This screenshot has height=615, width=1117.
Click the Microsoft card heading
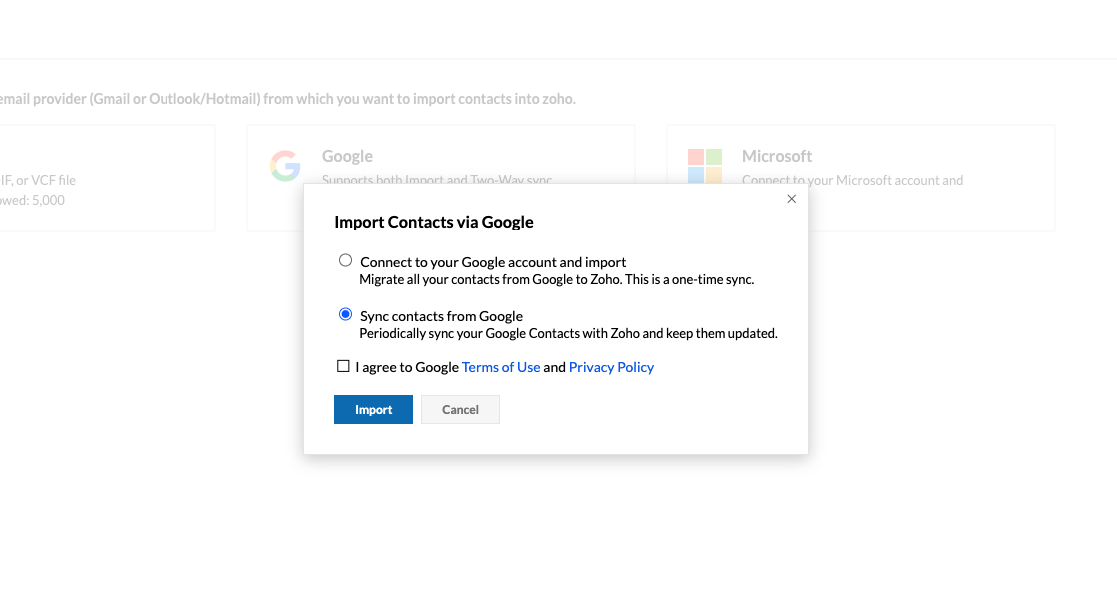tap(777, 156)
